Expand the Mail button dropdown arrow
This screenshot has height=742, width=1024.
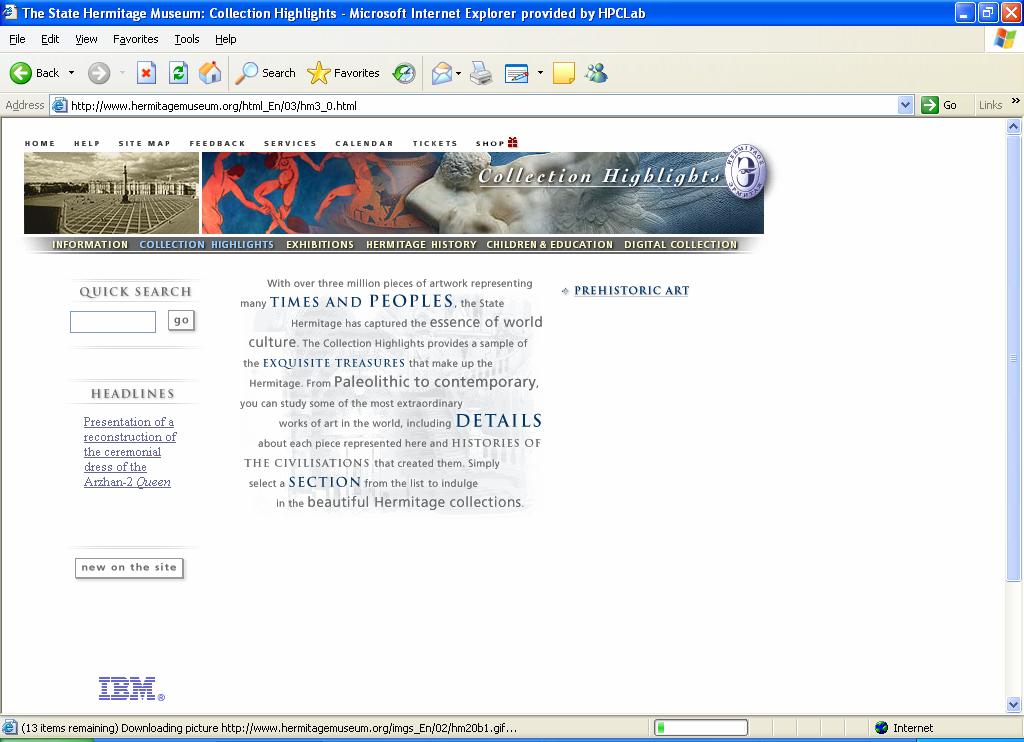[458, 73]
